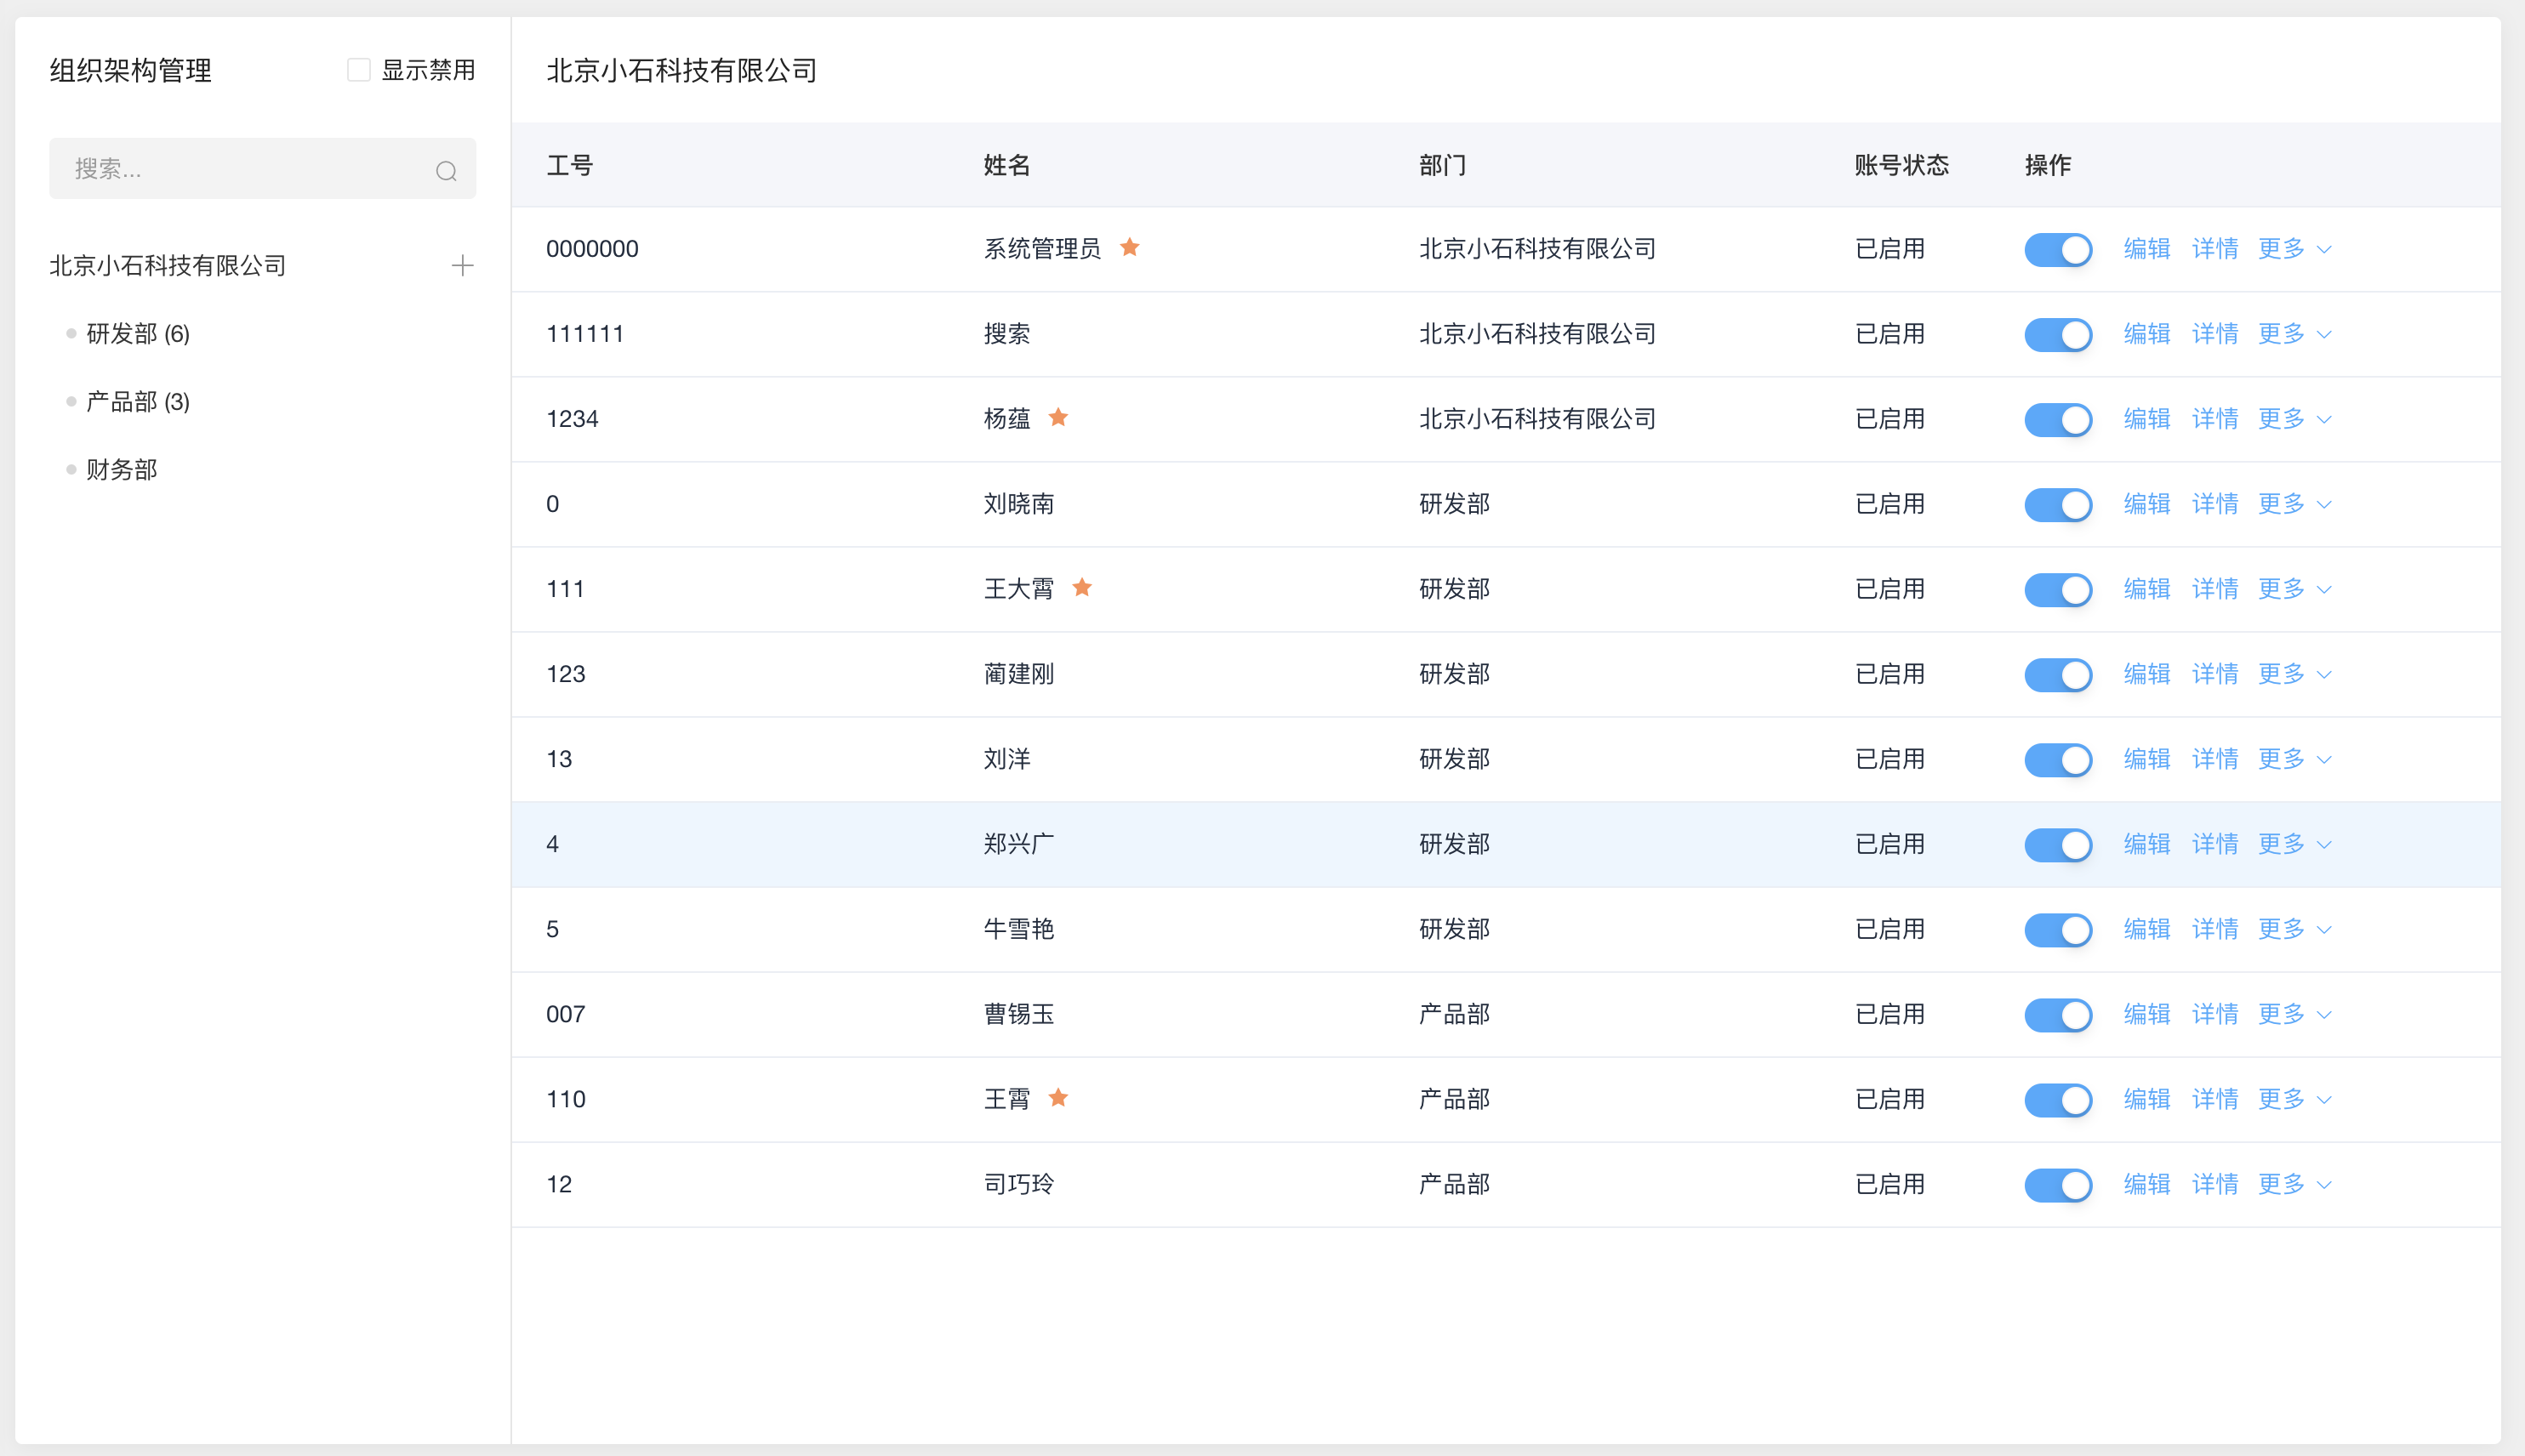Open 更多 dropdown for 郑兴广

pos(2295,844)
